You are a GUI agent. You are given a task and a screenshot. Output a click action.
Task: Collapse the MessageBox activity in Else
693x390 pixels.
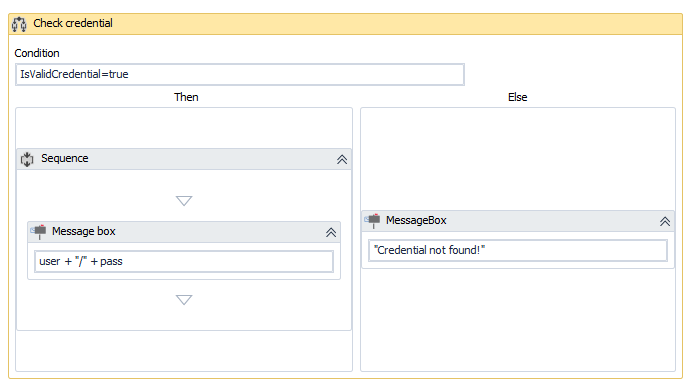pos(665,222)
